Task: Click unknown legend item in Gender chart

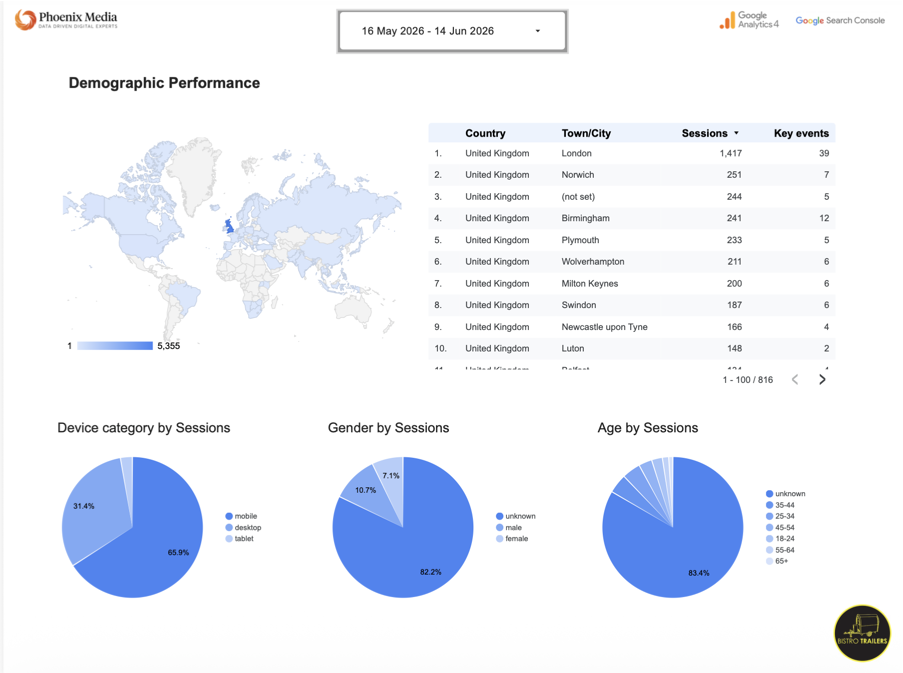Action: [516, 516]
